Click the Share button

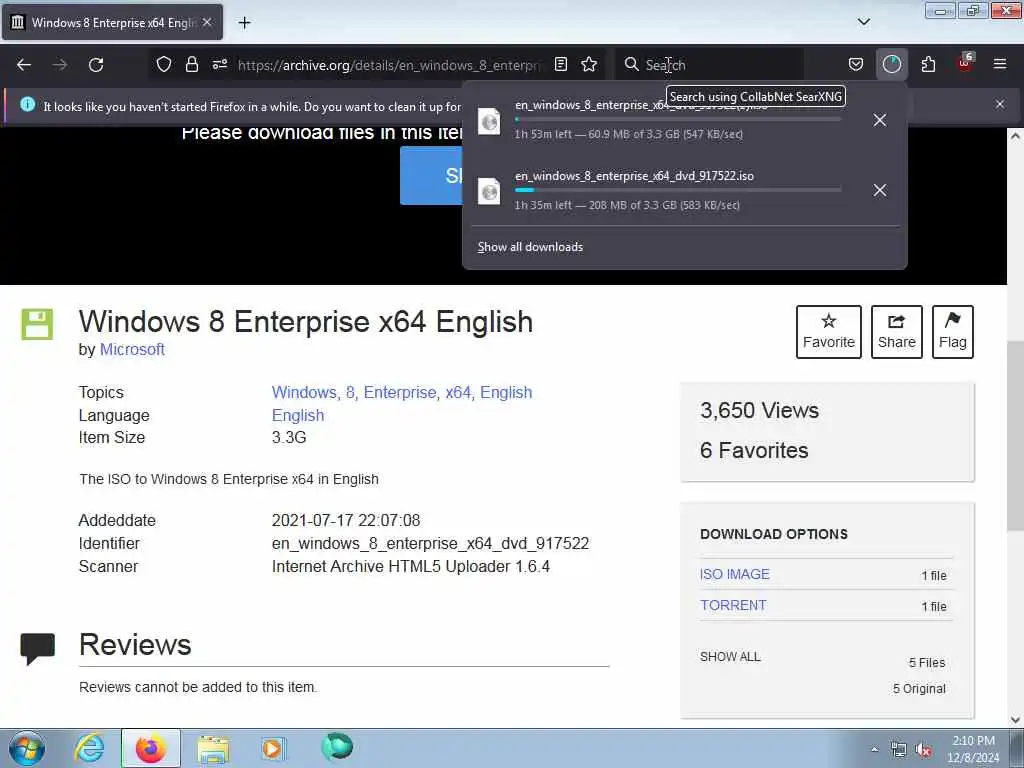[x=897, y=332]
